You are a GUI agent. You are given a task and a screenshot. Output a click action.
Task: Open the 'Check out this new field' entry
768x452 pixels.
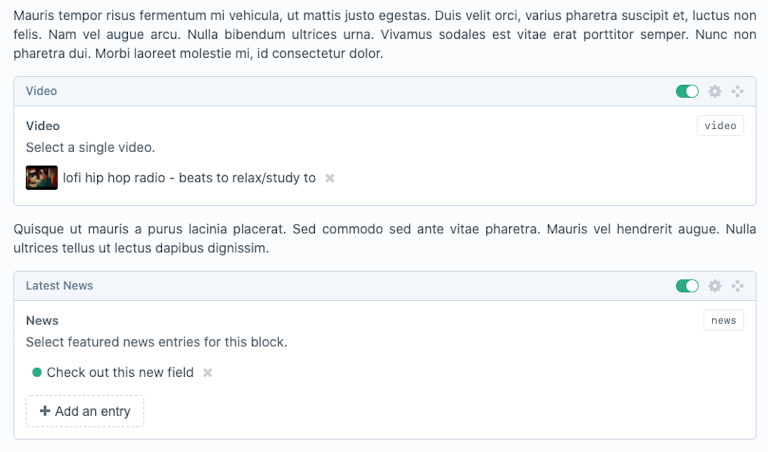click(120, 373)
